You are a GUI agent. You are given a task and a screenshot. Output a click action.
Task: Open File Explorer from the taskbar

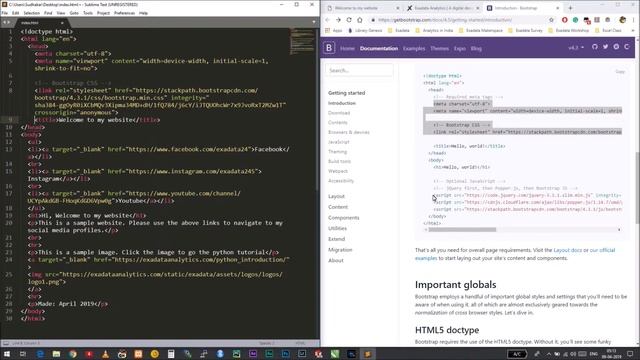tap(56, 354)
